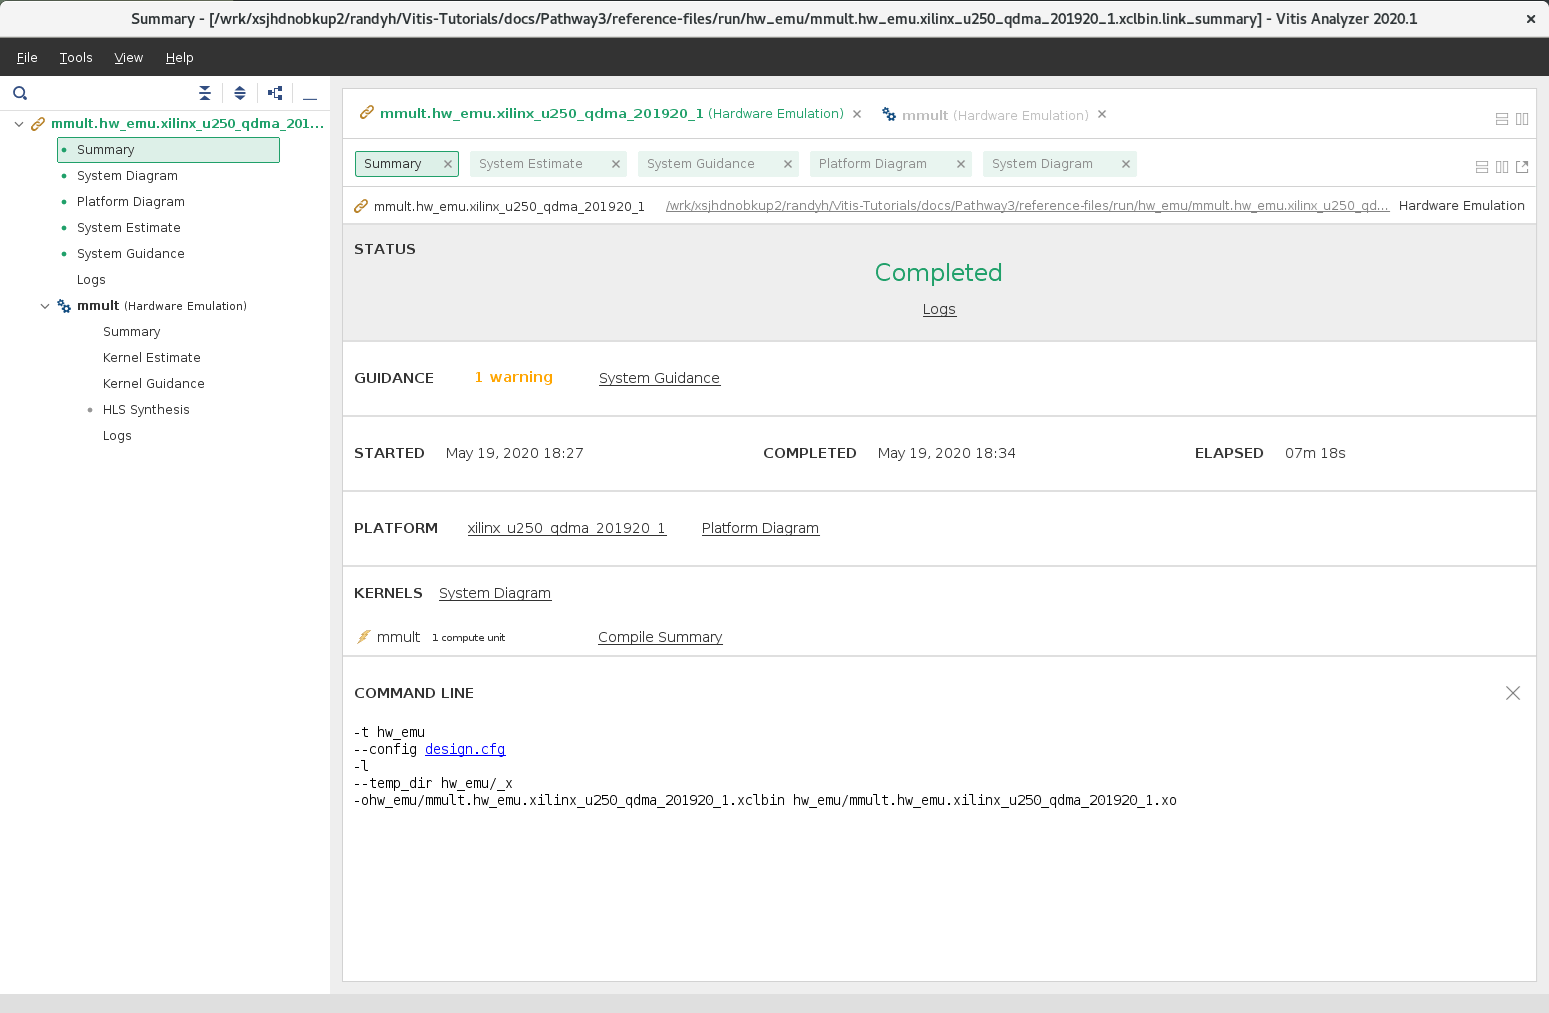The height and width of the screenshot is (1013, 1549).
Task: Switch to mmult.hw_emu.xilinx_u250_qdma_201920_1 main tab
Action: click(x=611, y=114)
